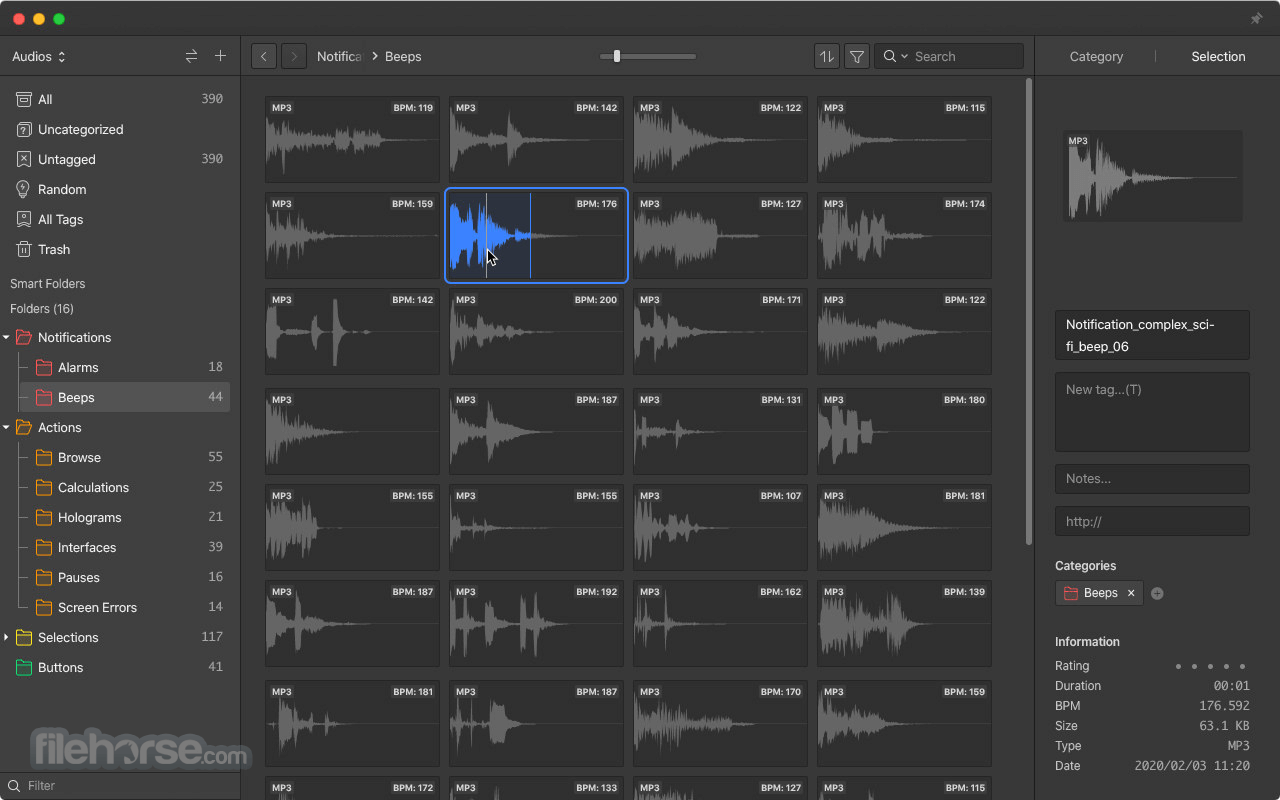Viewport: 1280px width, 800px height.
Task: Select the Alarms folder
Action: 125,367
